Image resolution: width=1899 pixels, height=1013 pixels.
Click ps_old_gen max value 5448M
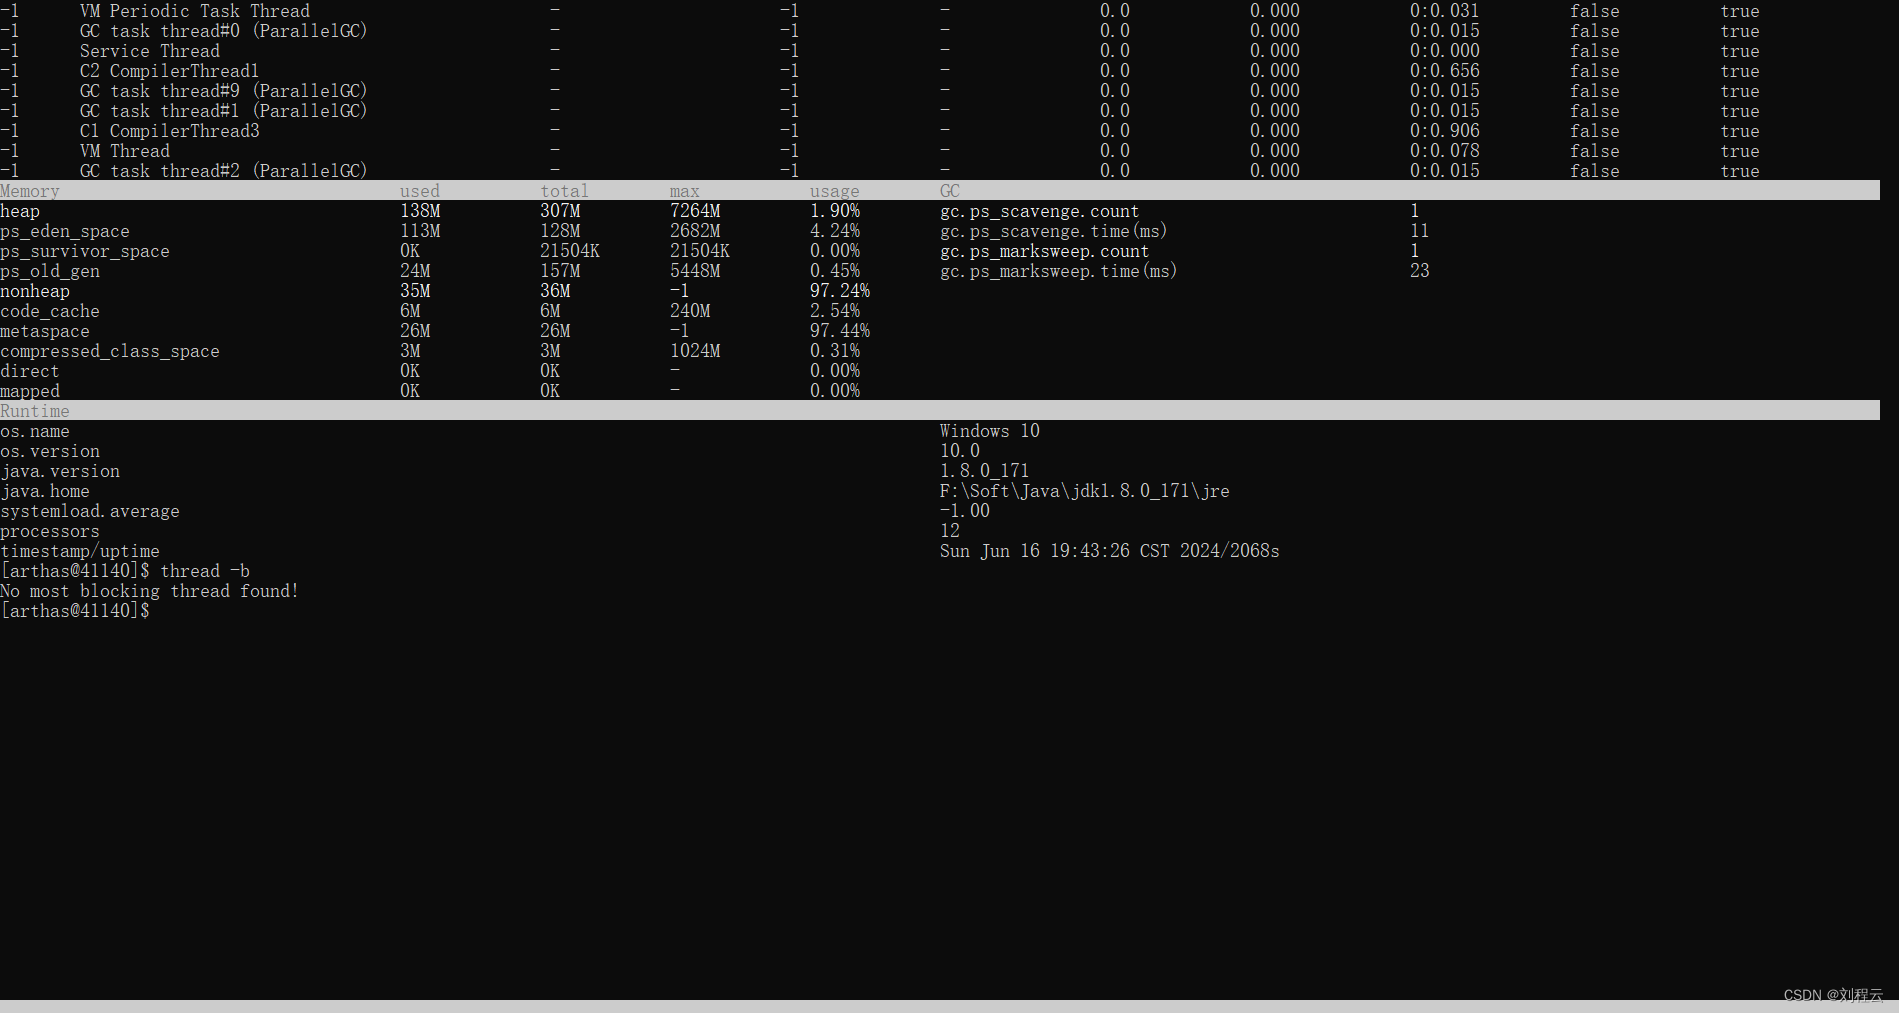point(695,271)
